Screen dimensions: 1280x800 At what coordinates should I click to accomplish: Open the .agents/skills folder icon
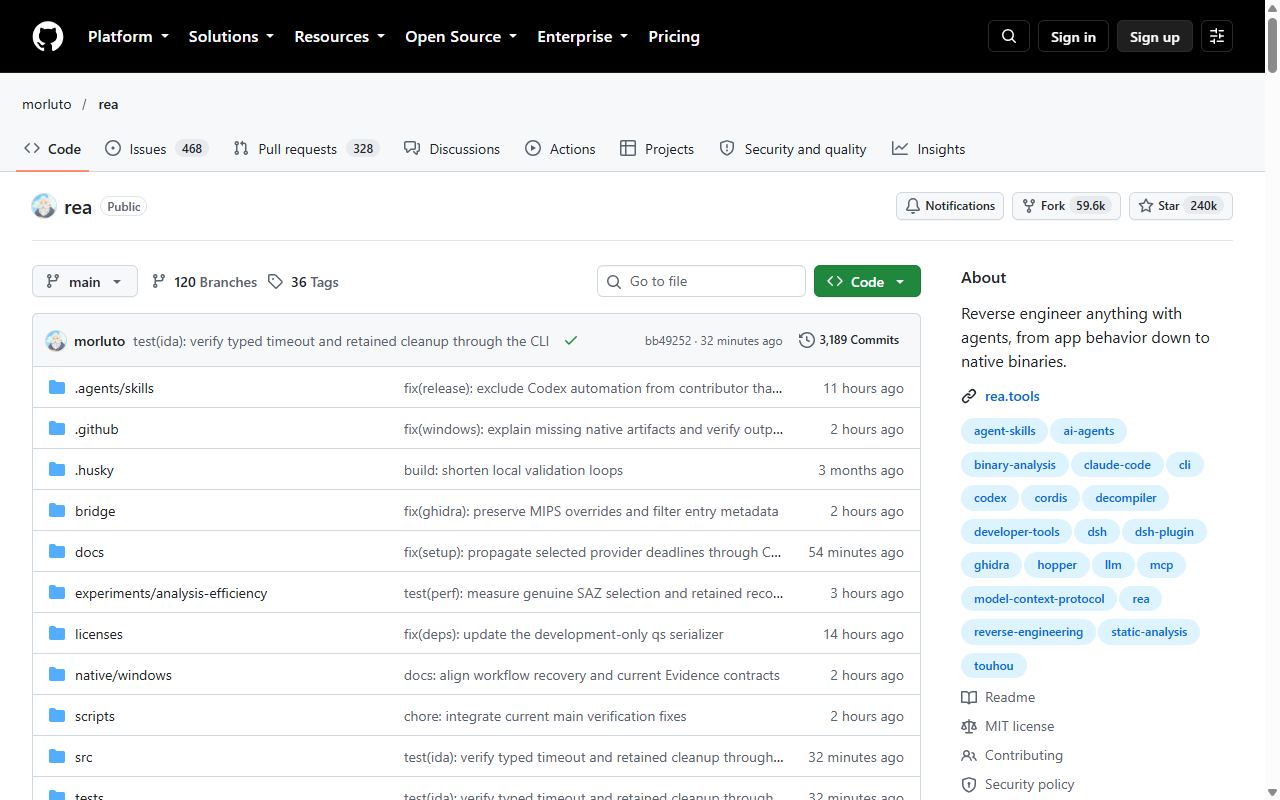(57, 388)
